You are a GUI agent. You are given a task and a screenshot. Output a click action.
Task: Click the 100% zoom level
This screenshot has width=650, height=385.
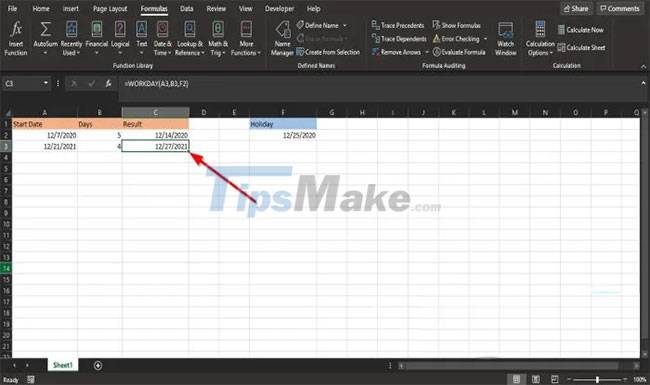[x=639, y=379]
